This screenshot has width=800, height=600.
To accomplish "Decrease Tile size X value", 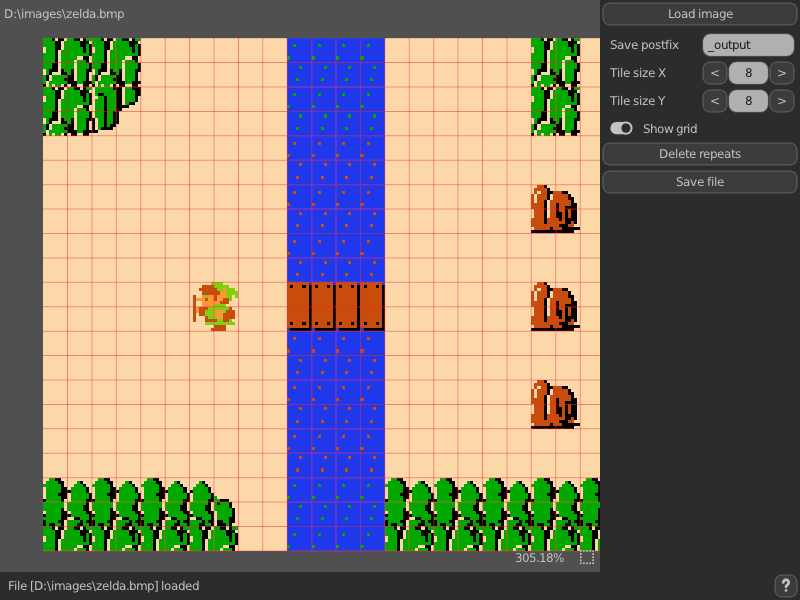I will [715, 73].
